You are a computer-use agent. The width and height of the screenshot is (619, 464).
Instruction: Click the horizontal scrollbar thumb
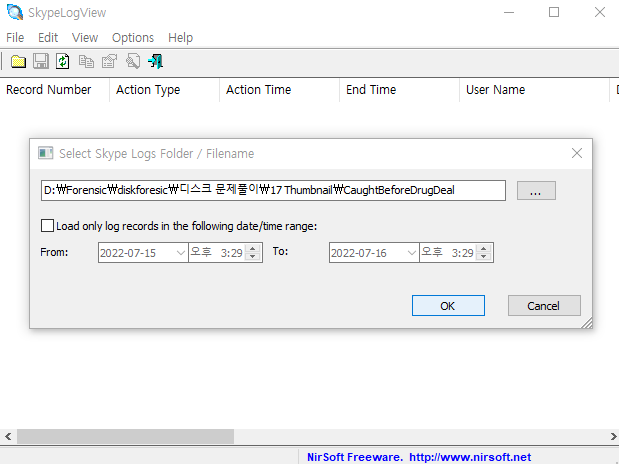click(125, 436)
